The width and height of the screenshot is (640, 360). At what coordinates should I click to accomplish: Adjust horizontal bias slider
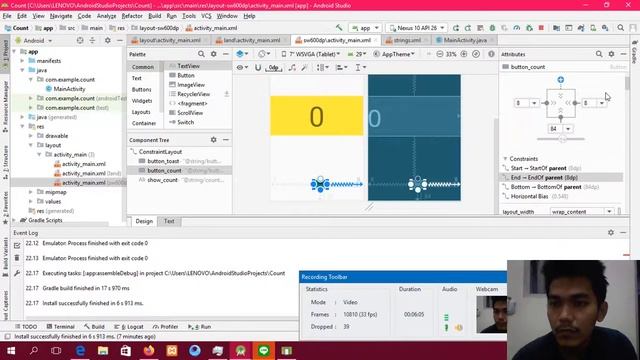(563, 139)
